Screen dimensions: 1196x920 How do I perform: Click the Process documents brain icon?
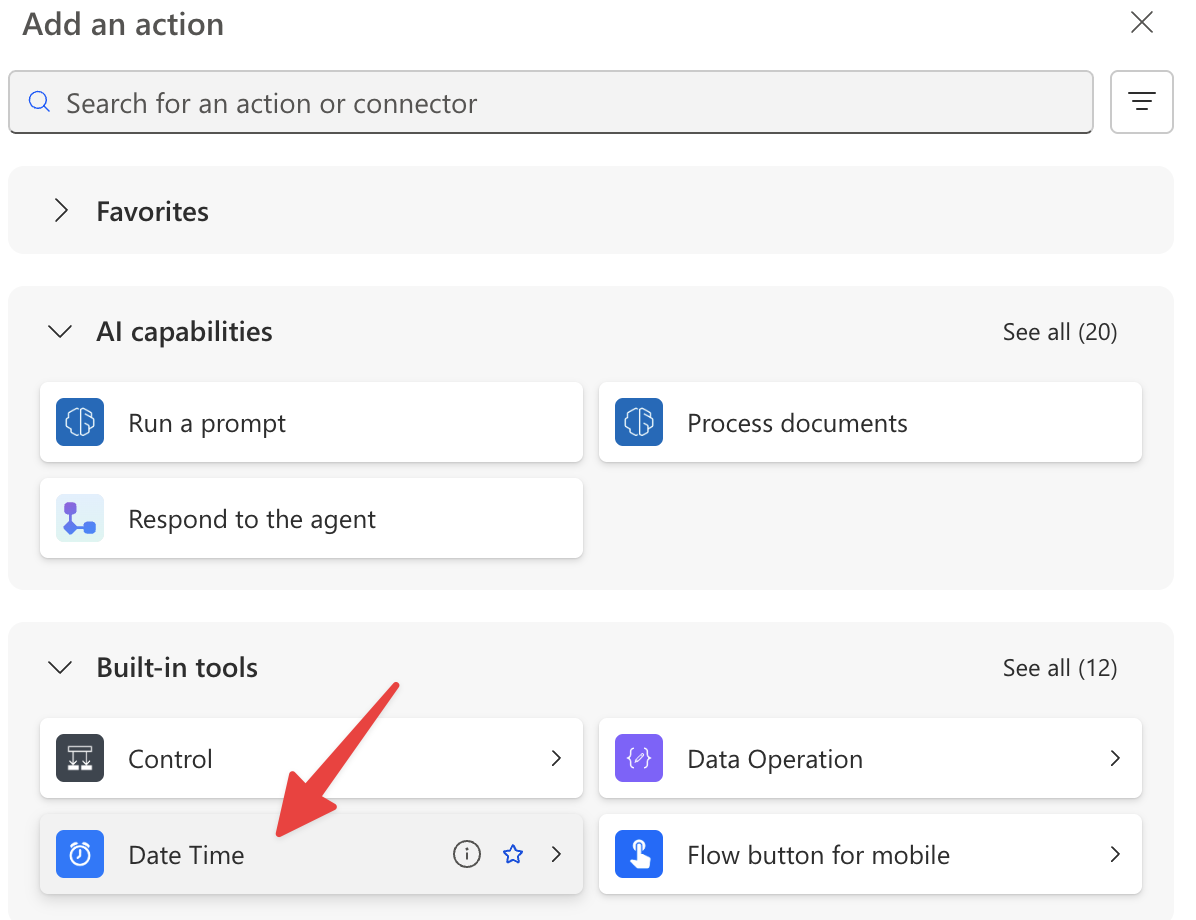pos(639,422)
